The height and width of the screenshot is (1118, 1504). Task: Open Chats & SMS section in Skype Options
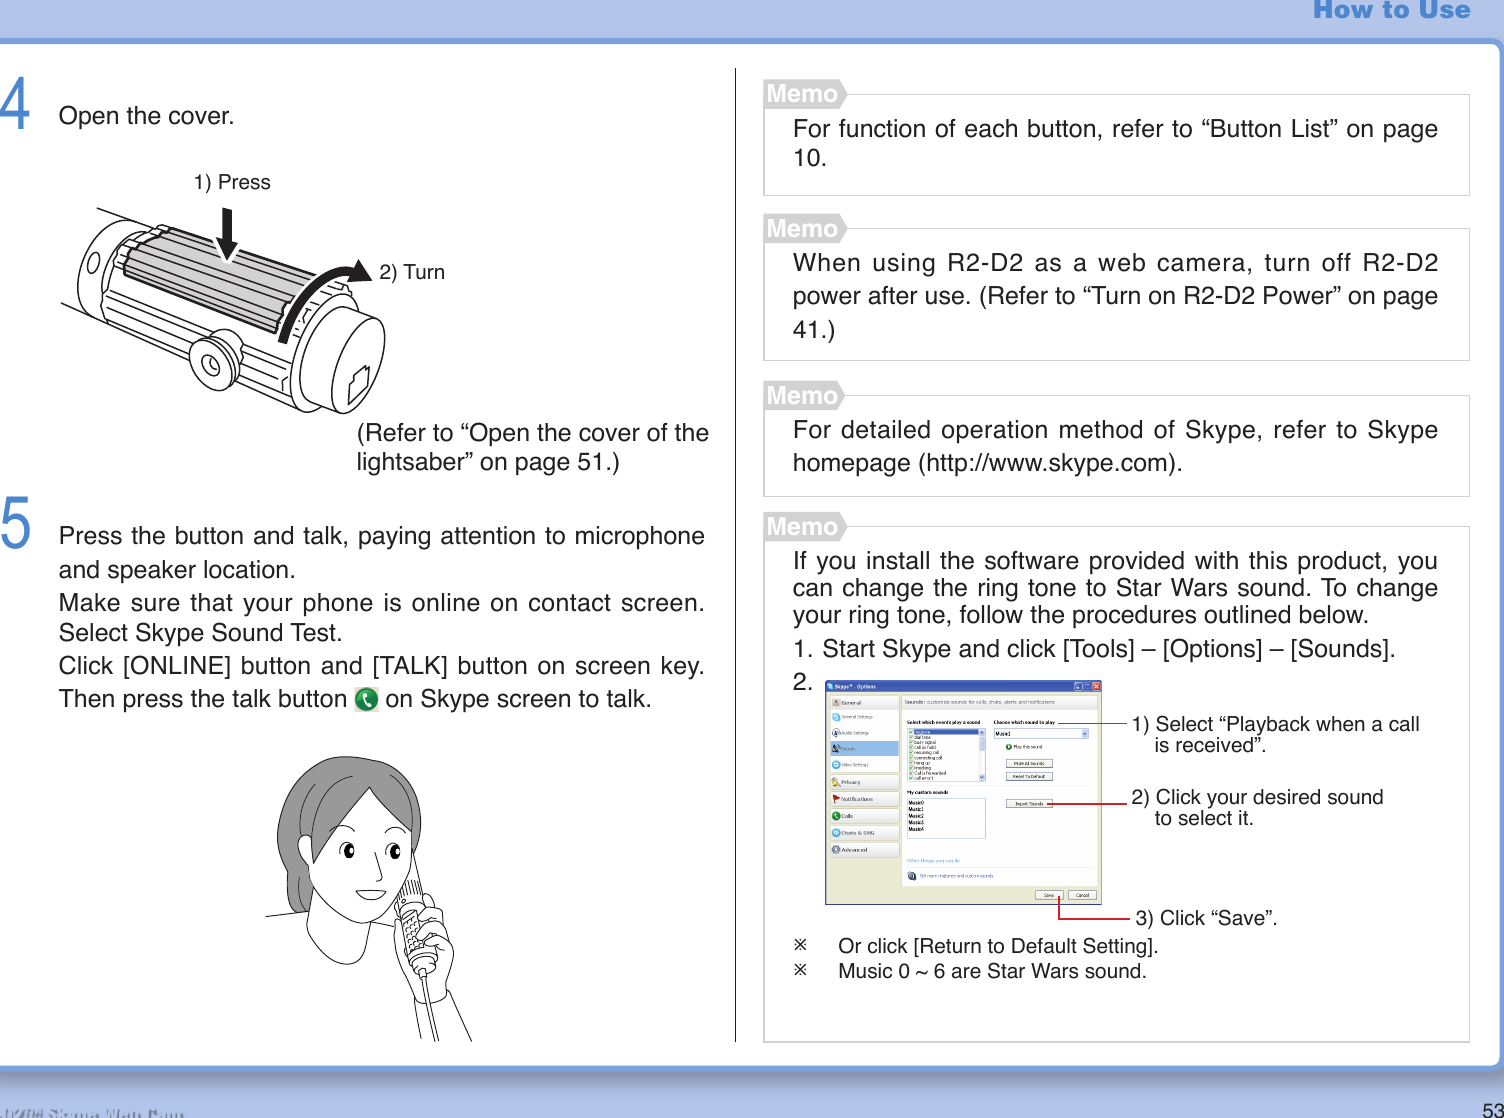click(865, 833)
